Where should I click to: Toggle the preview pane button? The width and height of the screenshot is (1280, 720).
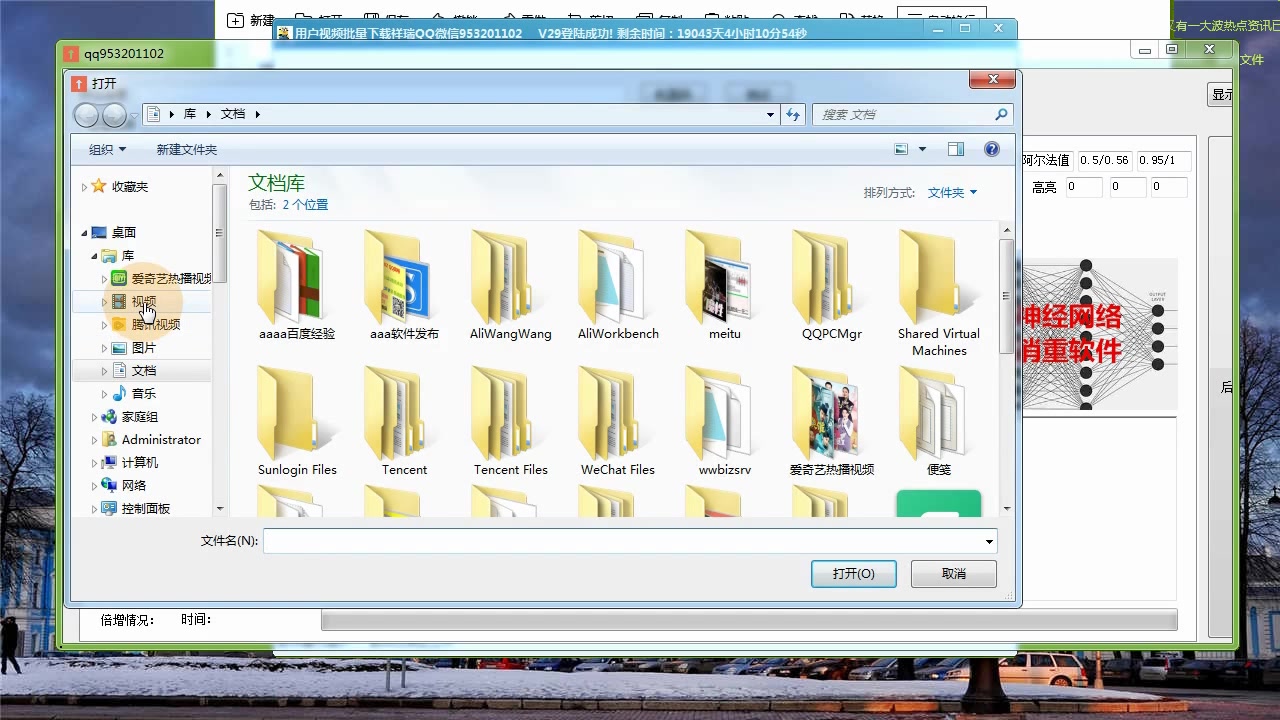(956, 149)
